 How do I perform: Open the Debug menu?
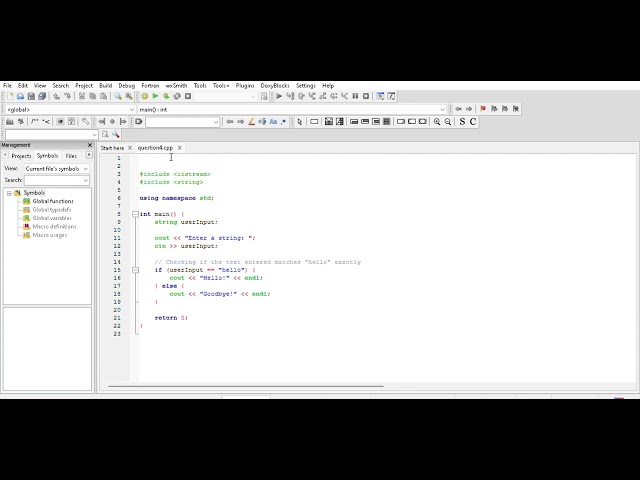click(x=127, y=86)
